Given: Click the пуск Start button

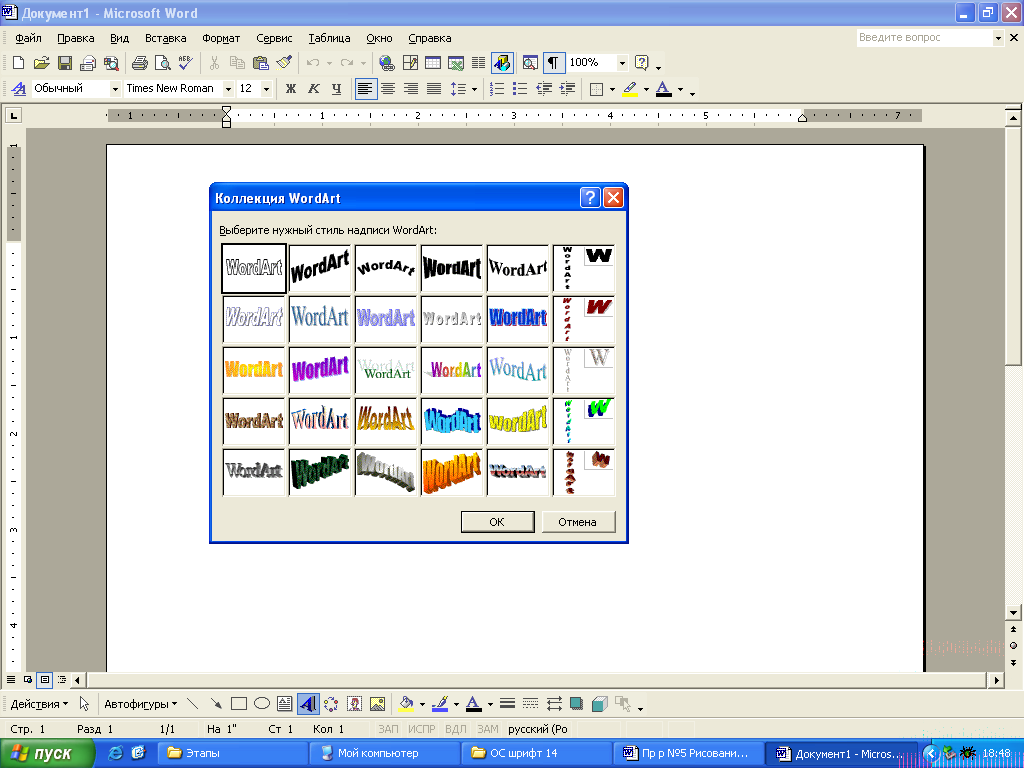Looking at the screenshot, I should coord(46,753).
